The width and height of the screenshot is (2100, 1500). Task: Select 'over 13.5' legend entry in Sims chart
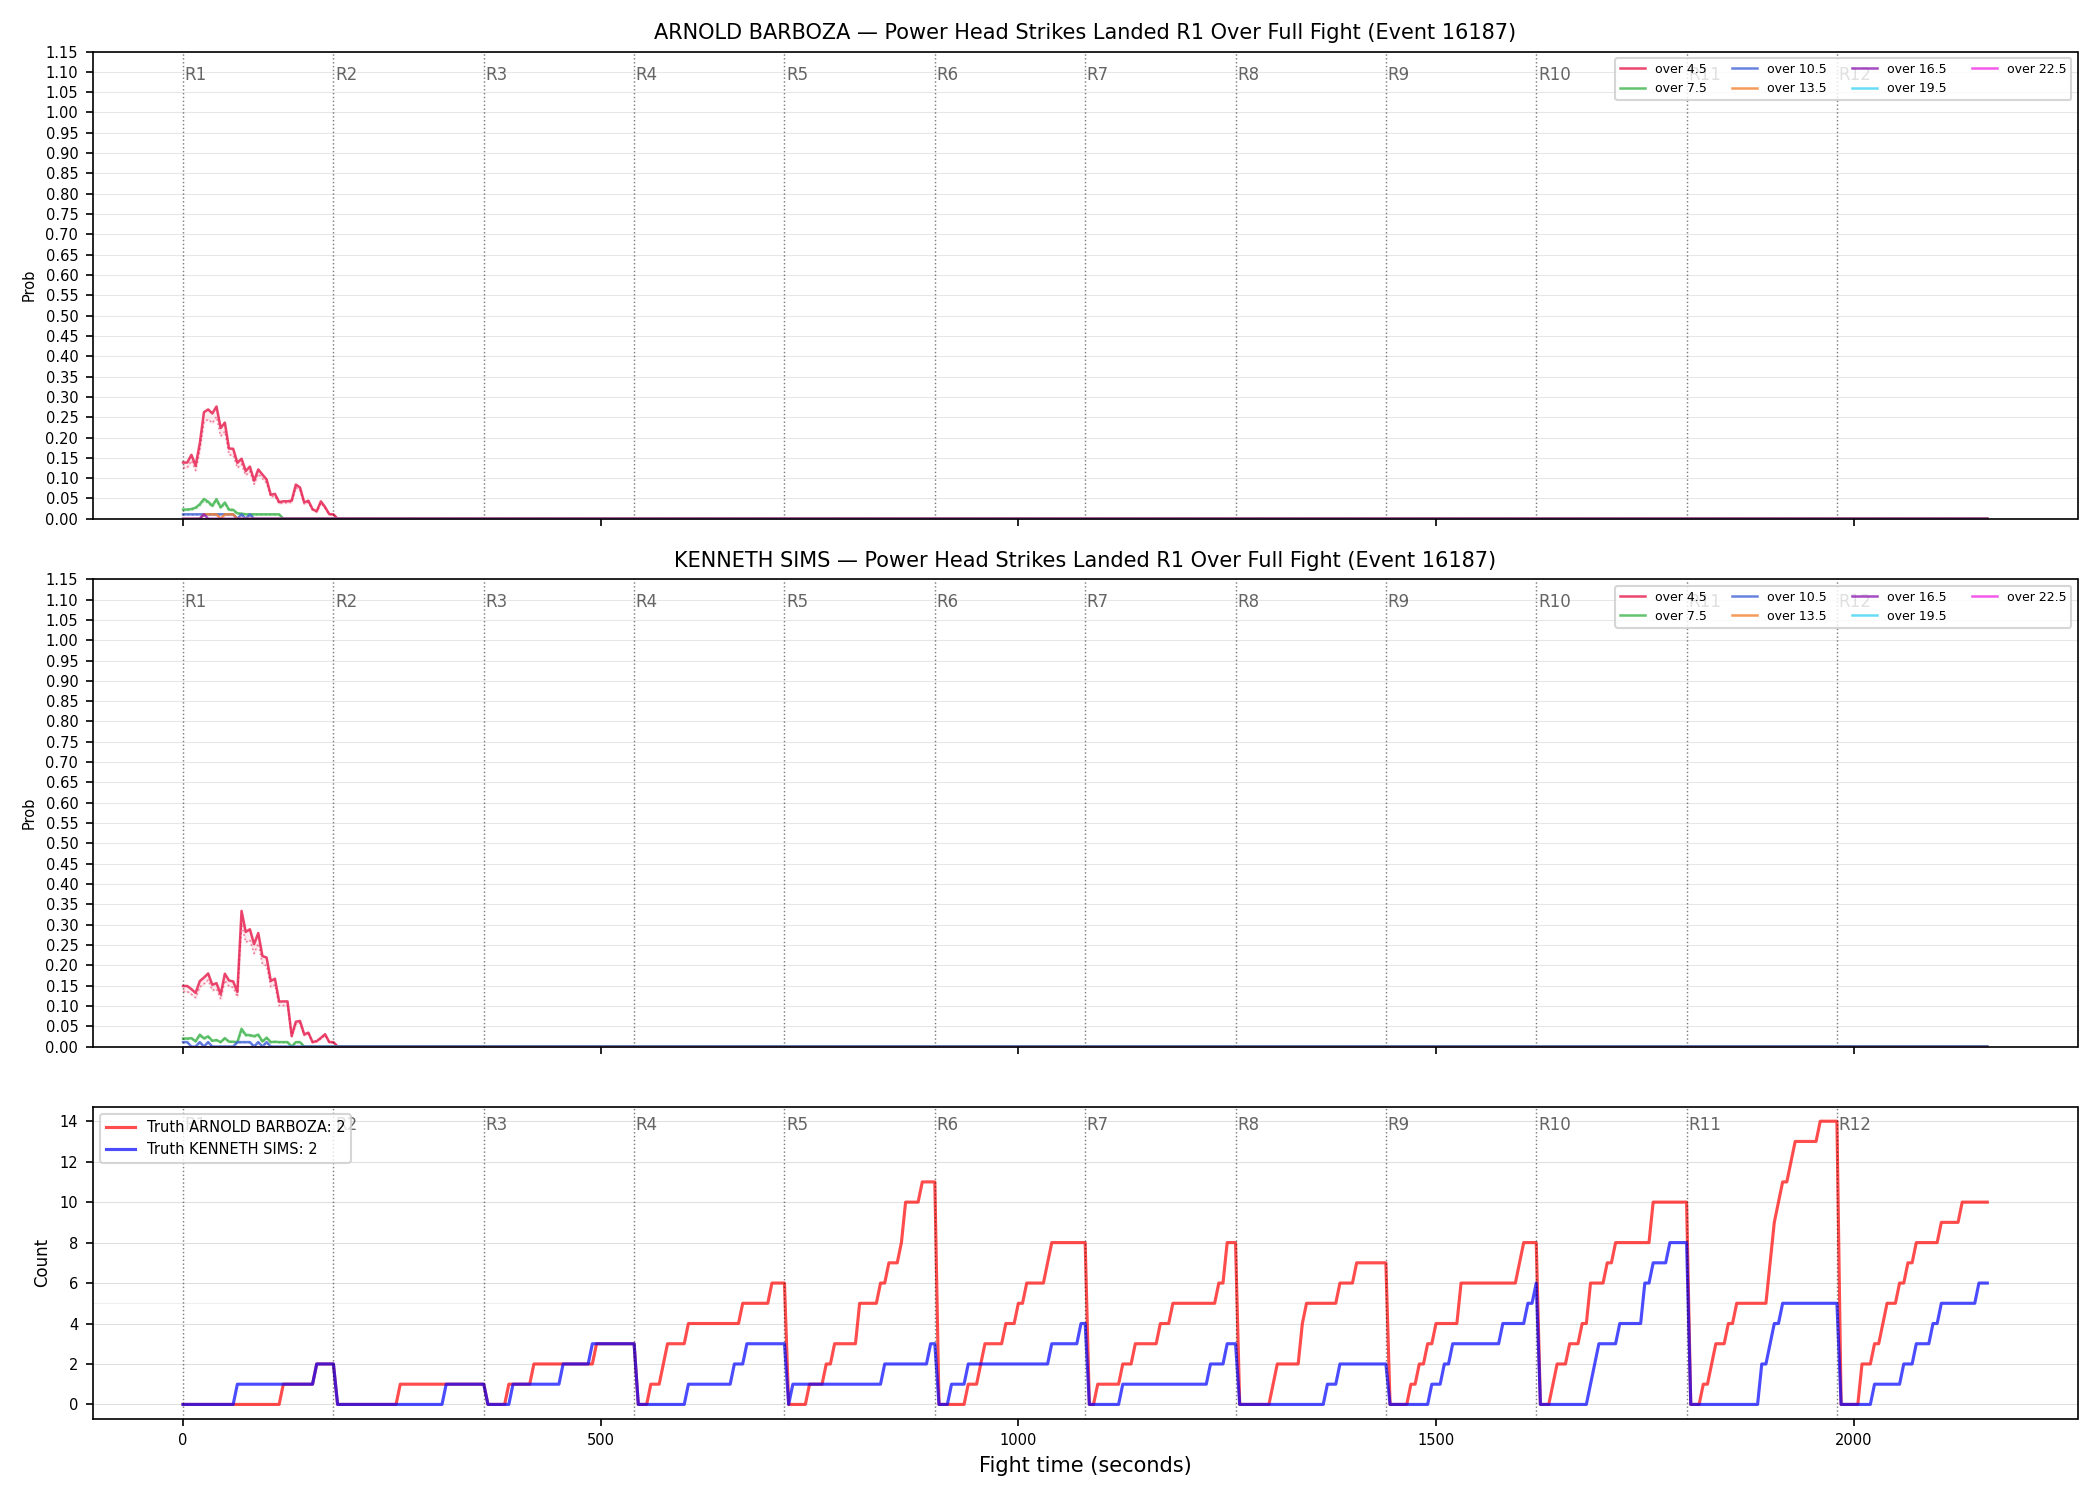click(1779, 616)
